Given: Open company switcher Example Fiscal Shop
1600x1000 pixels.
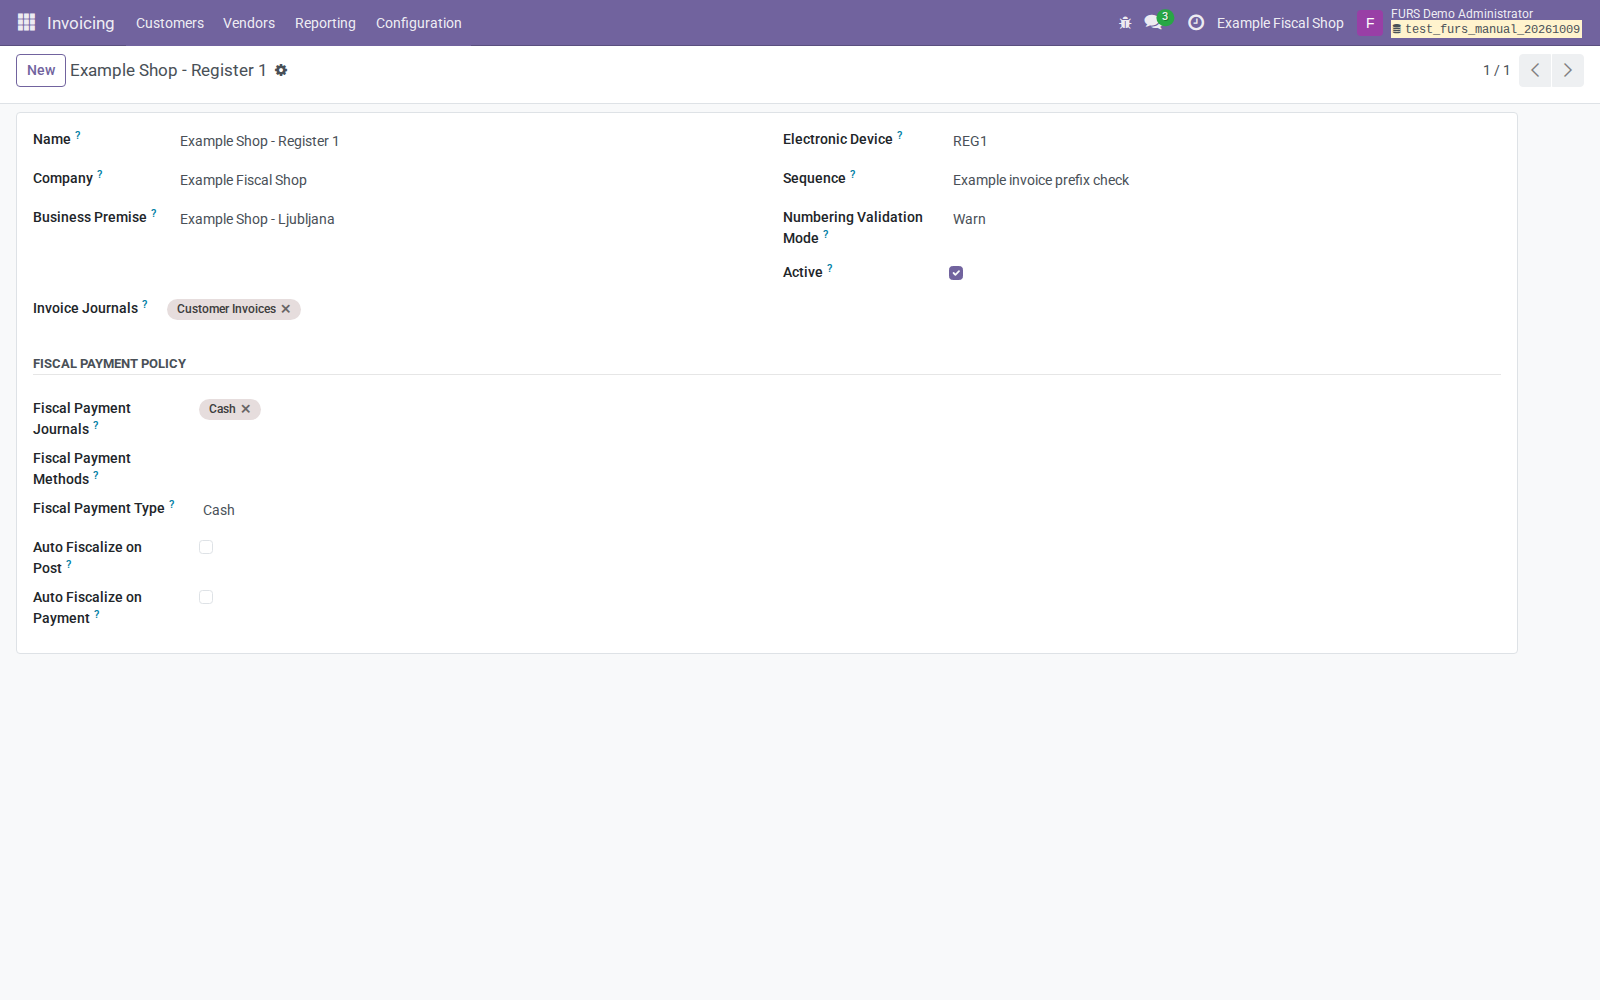Looking at the screenshot, I should pyautogui.click(x=1280, y=23).
